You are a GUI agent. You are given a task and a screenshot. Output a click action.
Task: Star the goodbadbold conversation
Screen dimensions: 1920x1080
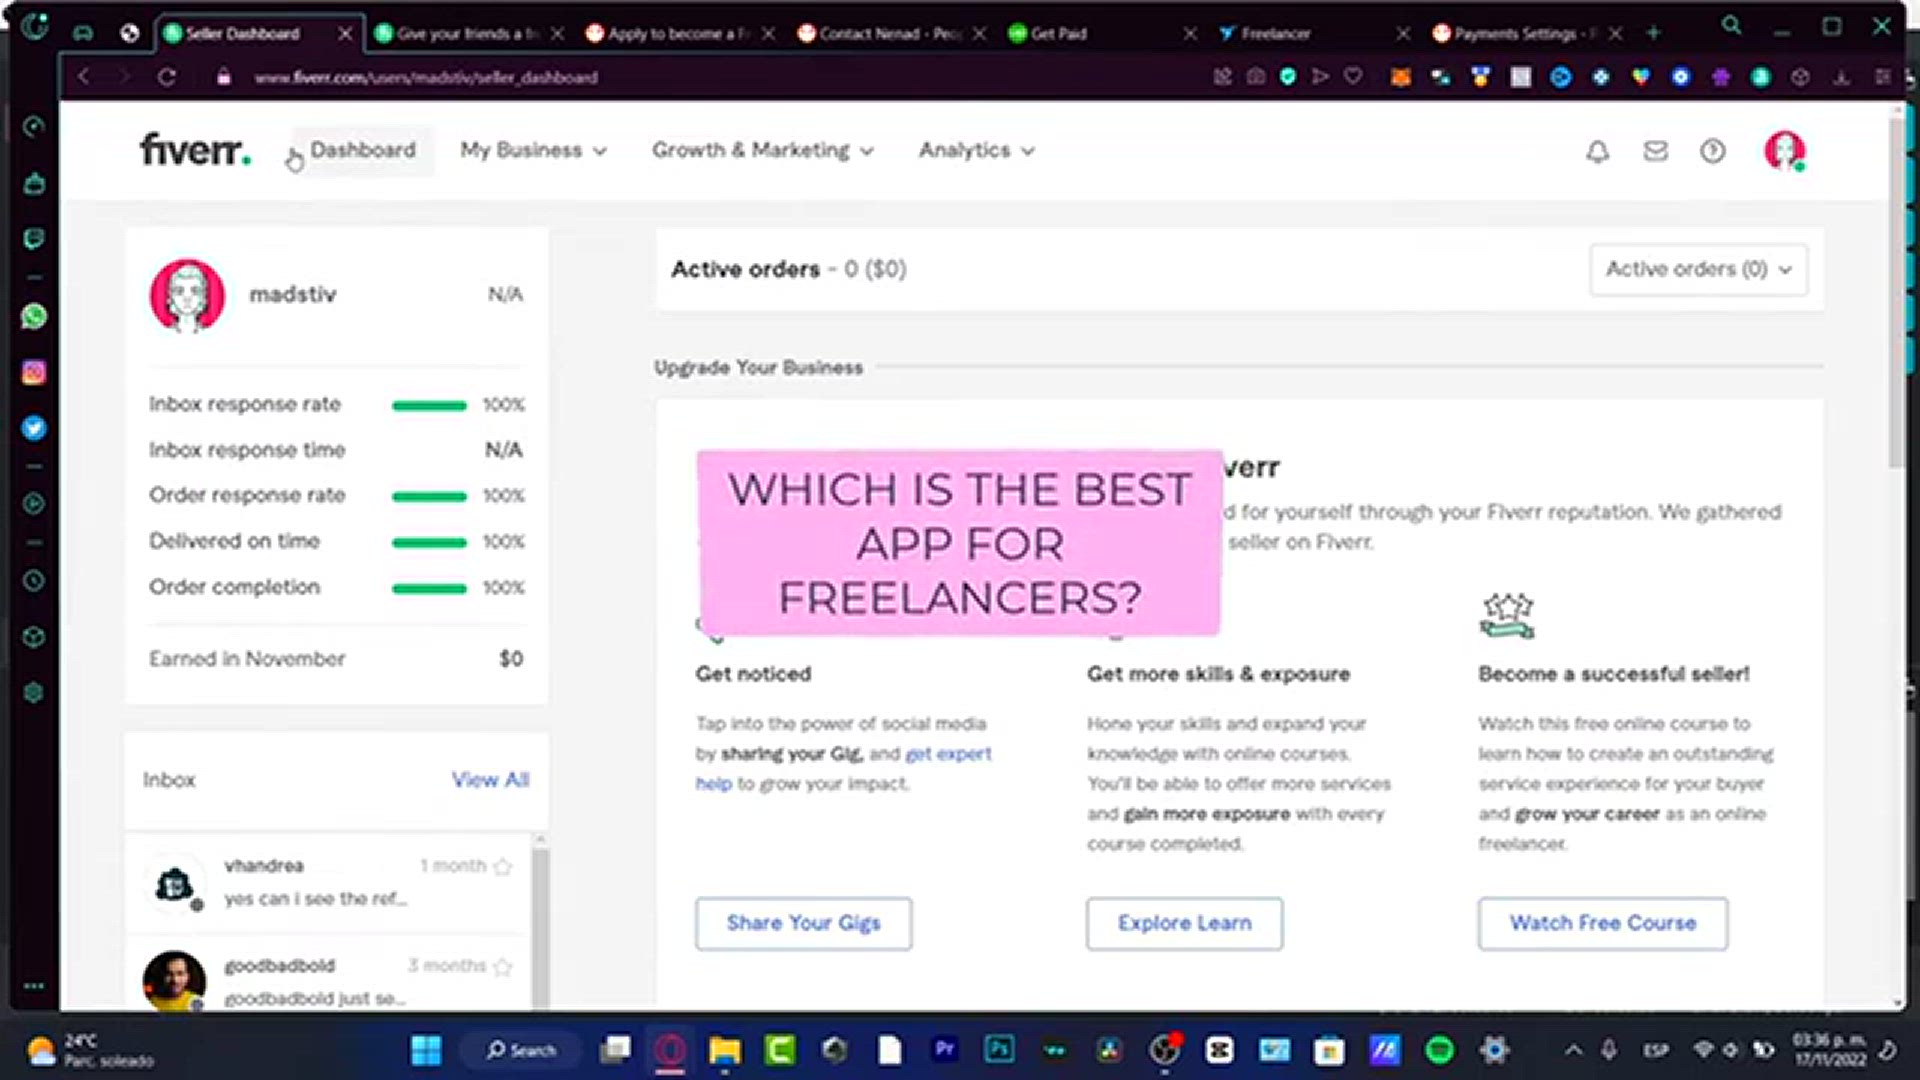tap(503, 966)
